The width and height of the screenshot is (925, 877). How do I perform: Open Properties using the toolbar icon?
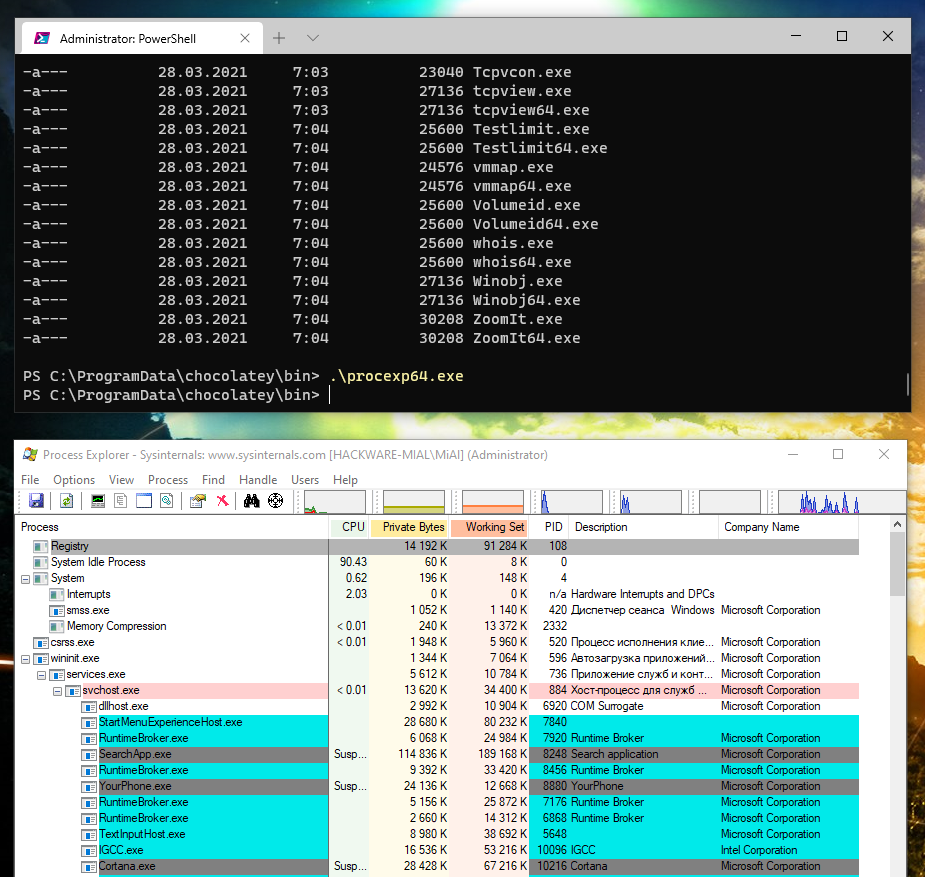click(x=198, y=501)
